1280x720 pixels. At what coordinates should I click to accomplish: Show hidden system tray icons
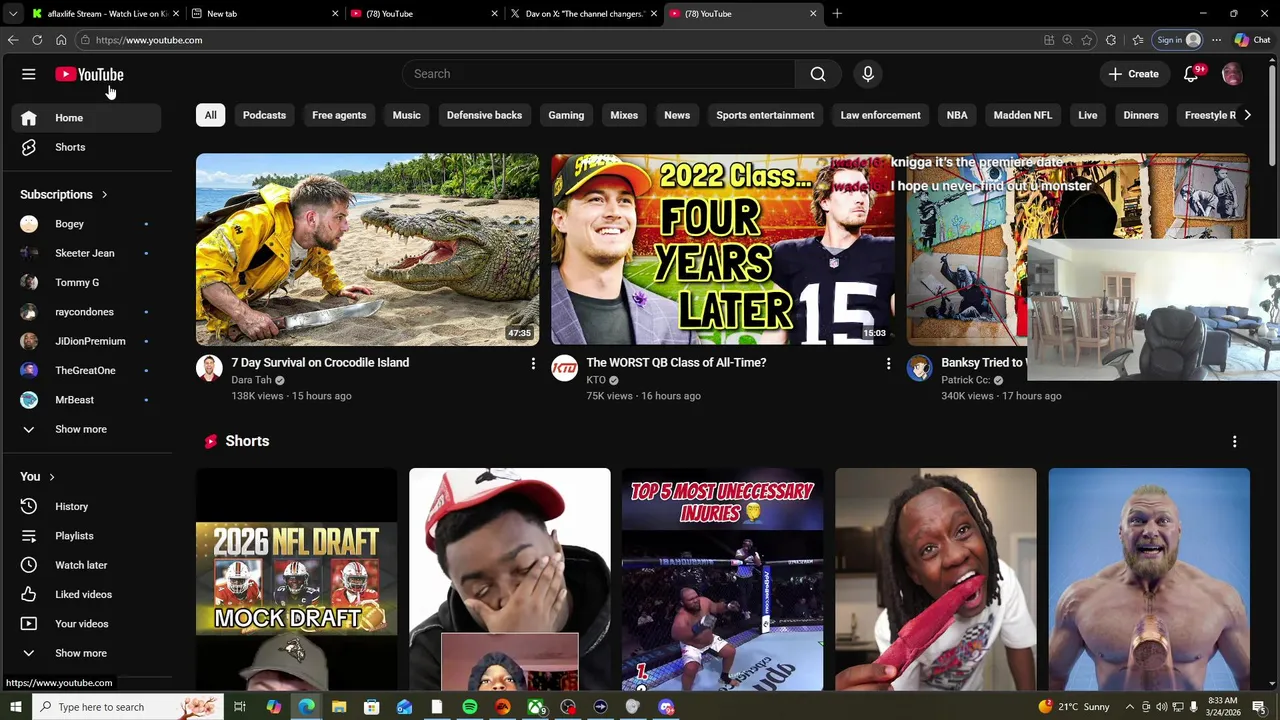[1130, 707]
